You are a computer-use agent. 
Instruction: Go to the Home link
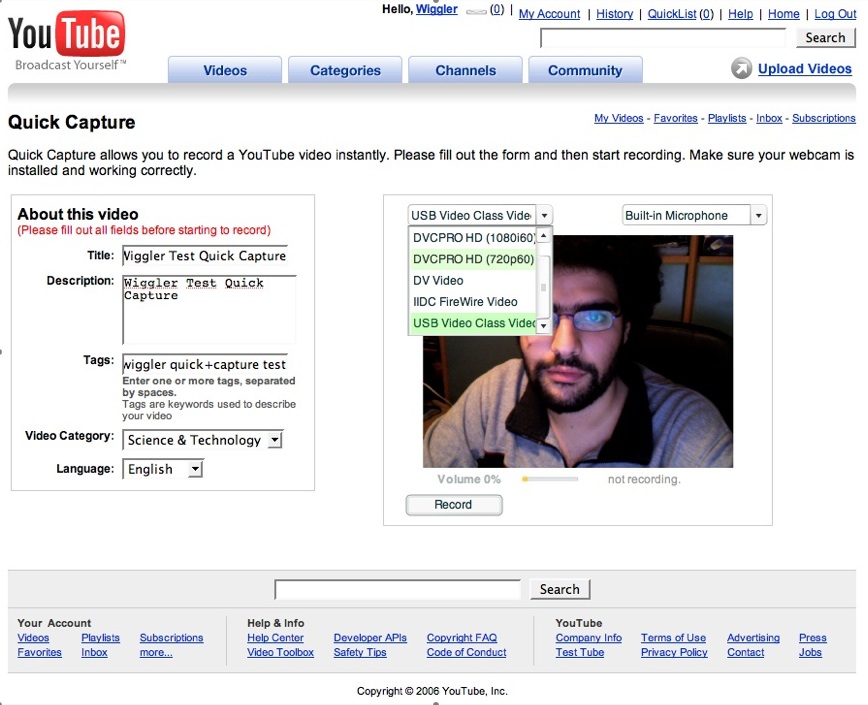tap(784, 14)
